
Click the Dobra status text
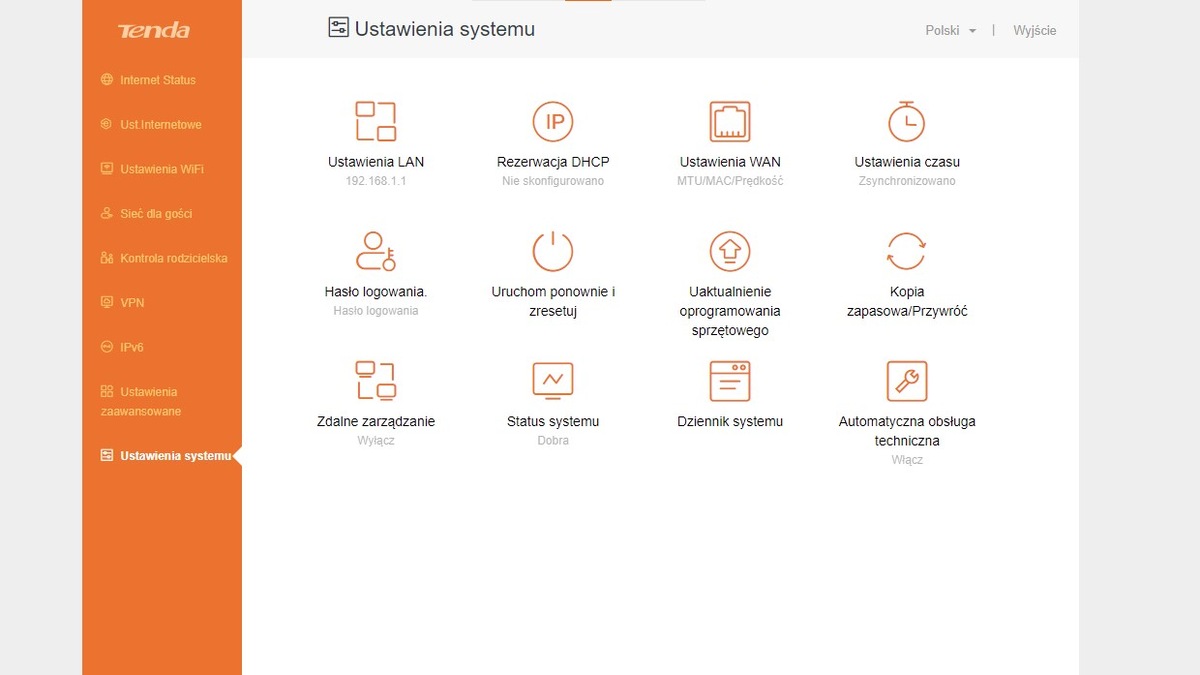click(553, 441)
